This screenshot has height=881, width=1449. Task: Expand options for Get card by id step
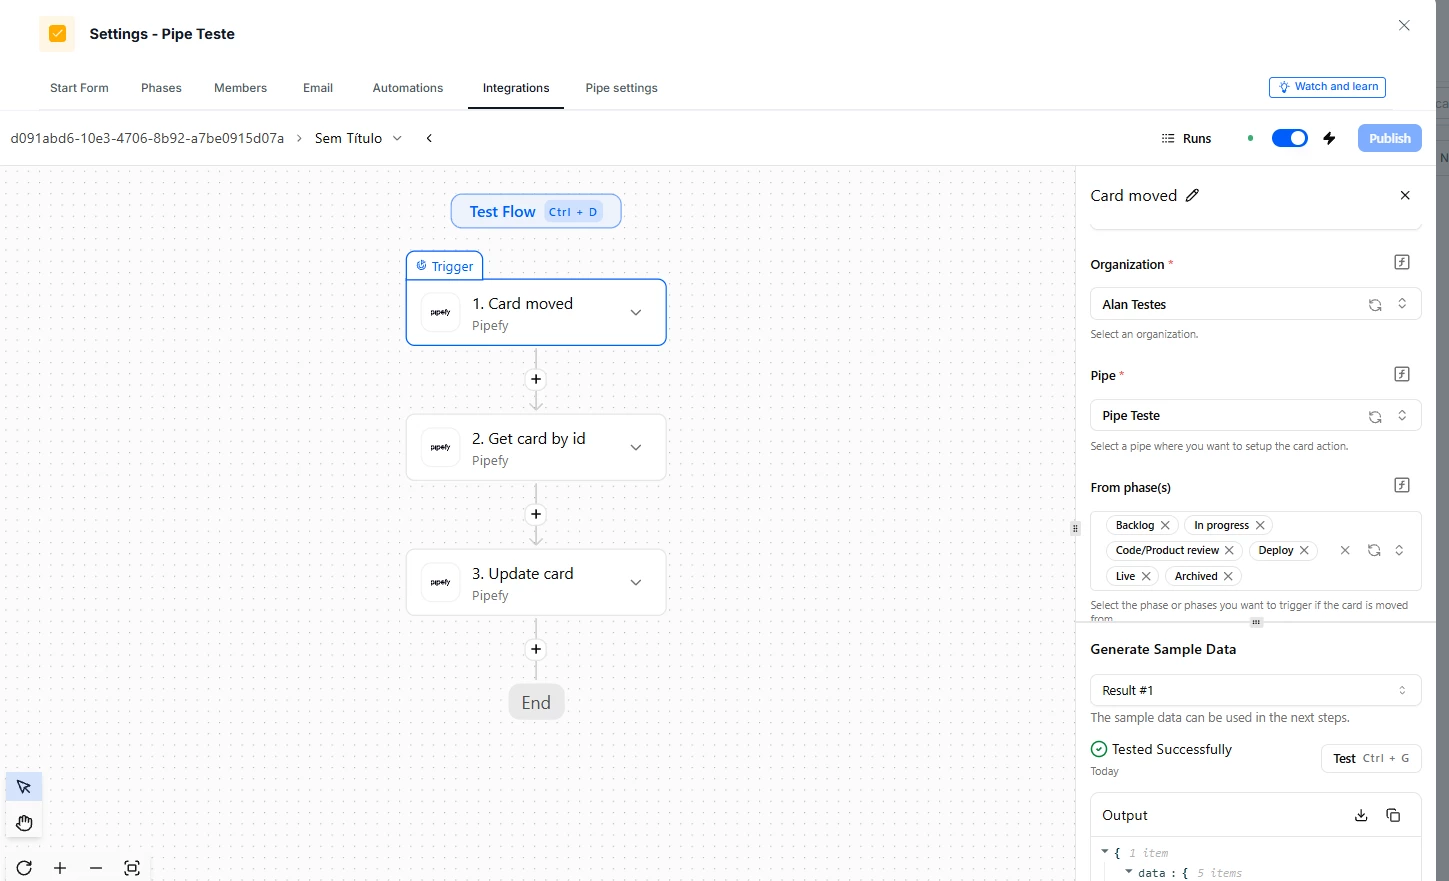coord(636,447)
